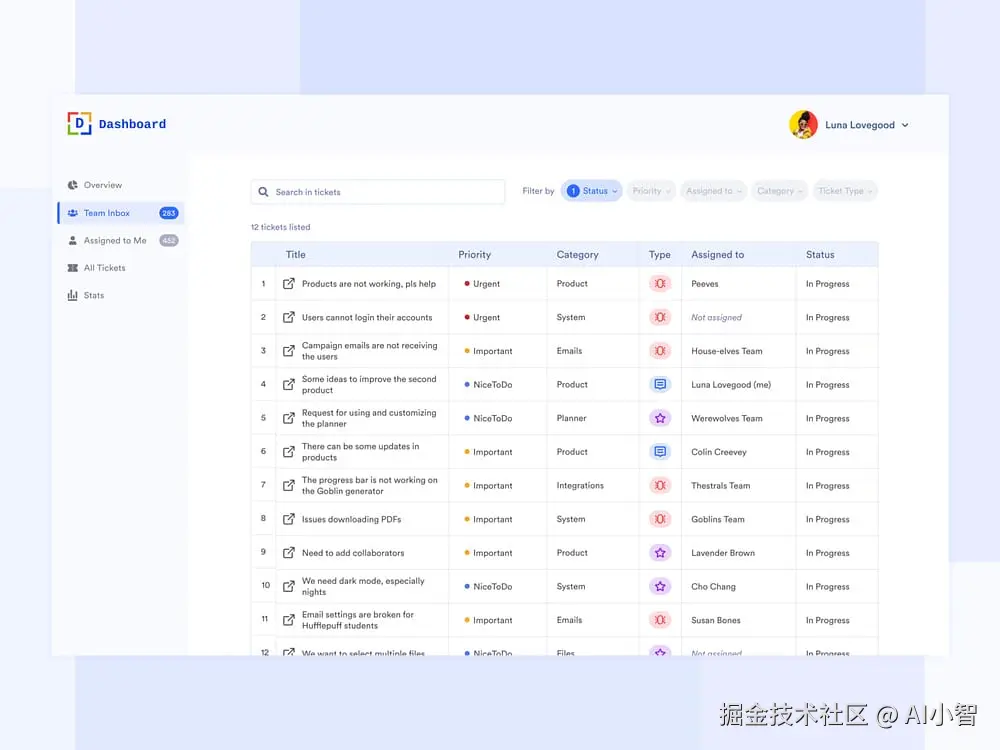Click the Team Inbox 283 count badge
The height and width of the screenshot is (750, 1000).
(168, 213)
